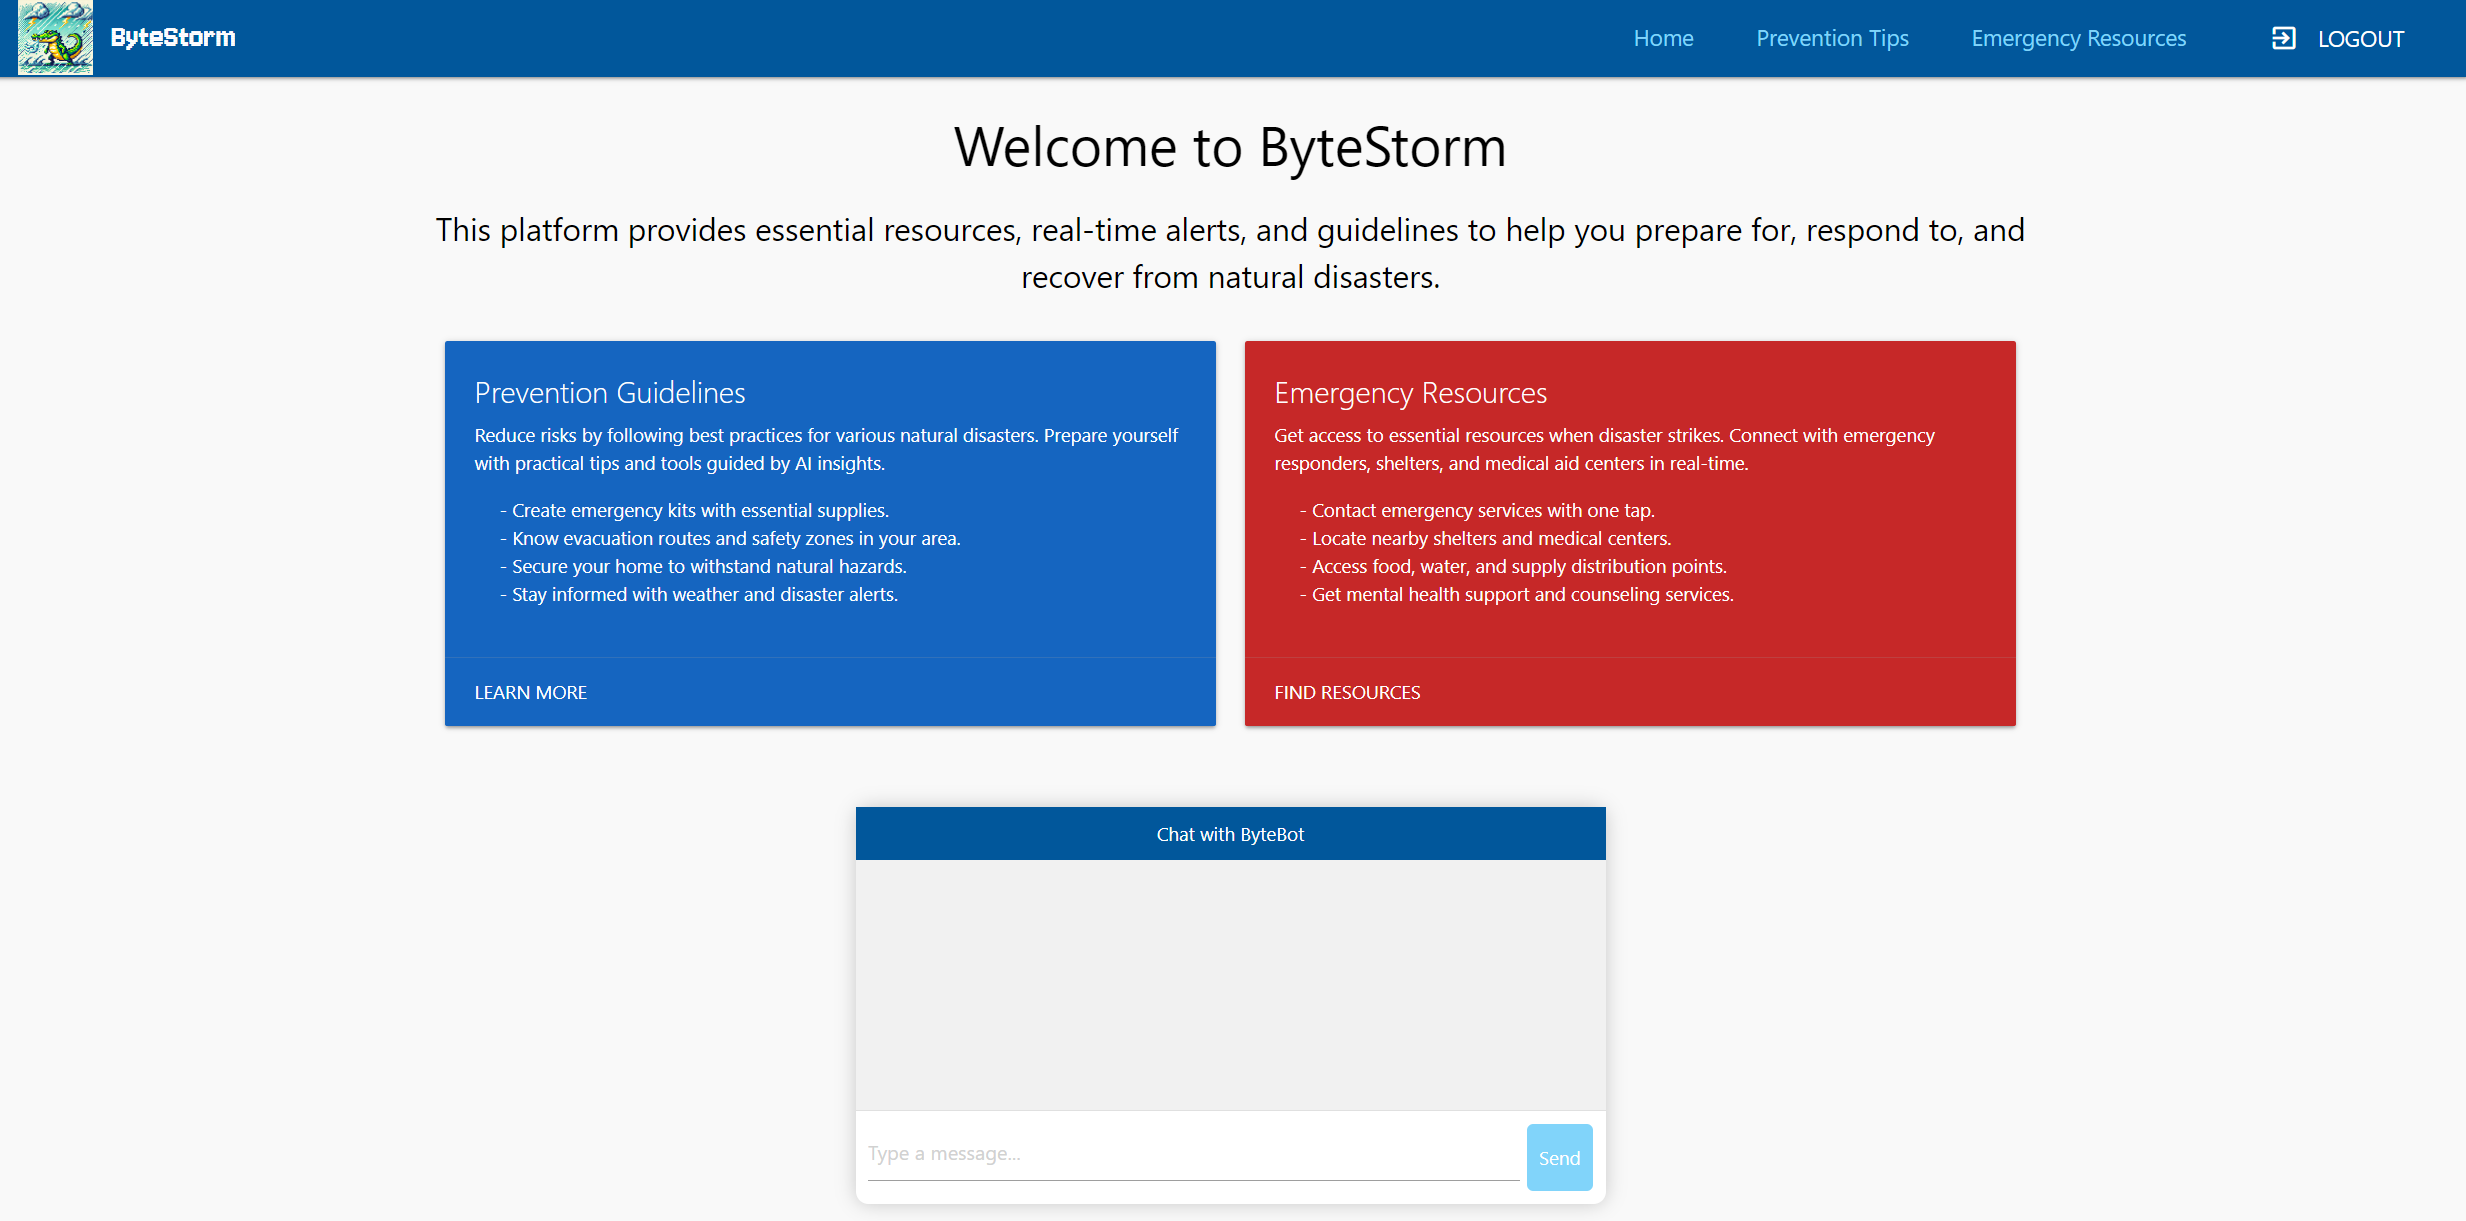The width and height of the screenshot is (2466, 1221).
Task: Click the logout arrow icon
Action: pos(2283,38)
